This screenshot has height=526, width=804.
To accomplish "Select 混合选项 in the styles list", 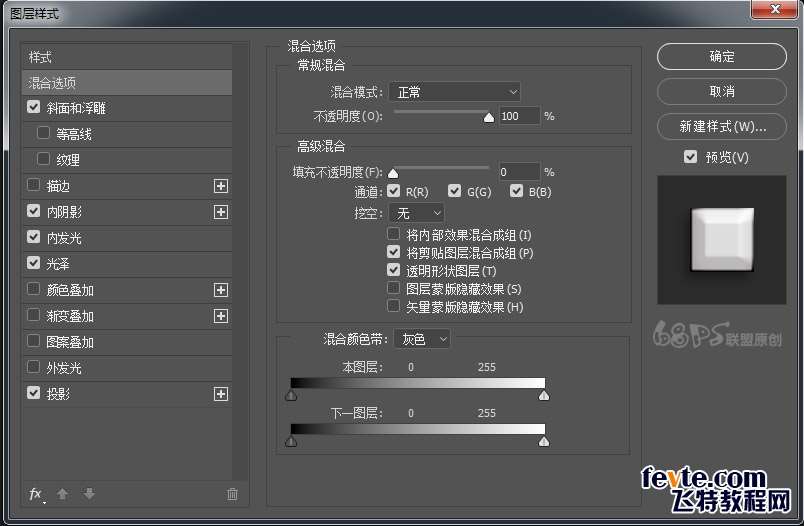I will [126, 82].
